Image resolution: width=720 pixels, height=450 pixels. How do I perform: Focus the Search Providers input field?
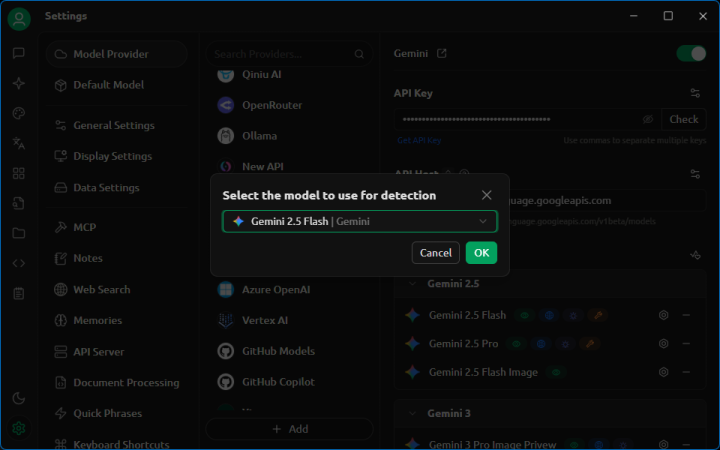(288, 54)
